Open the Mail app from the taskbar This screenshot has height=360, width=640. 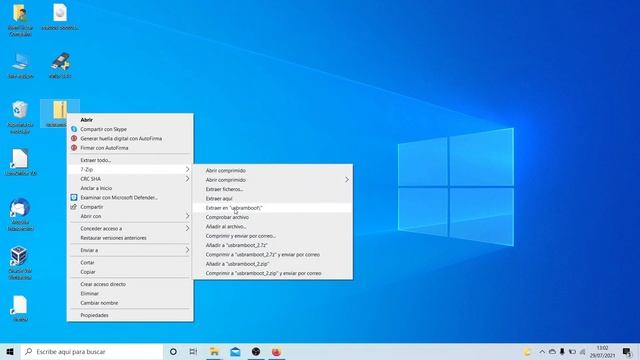[x=235, y=351]
